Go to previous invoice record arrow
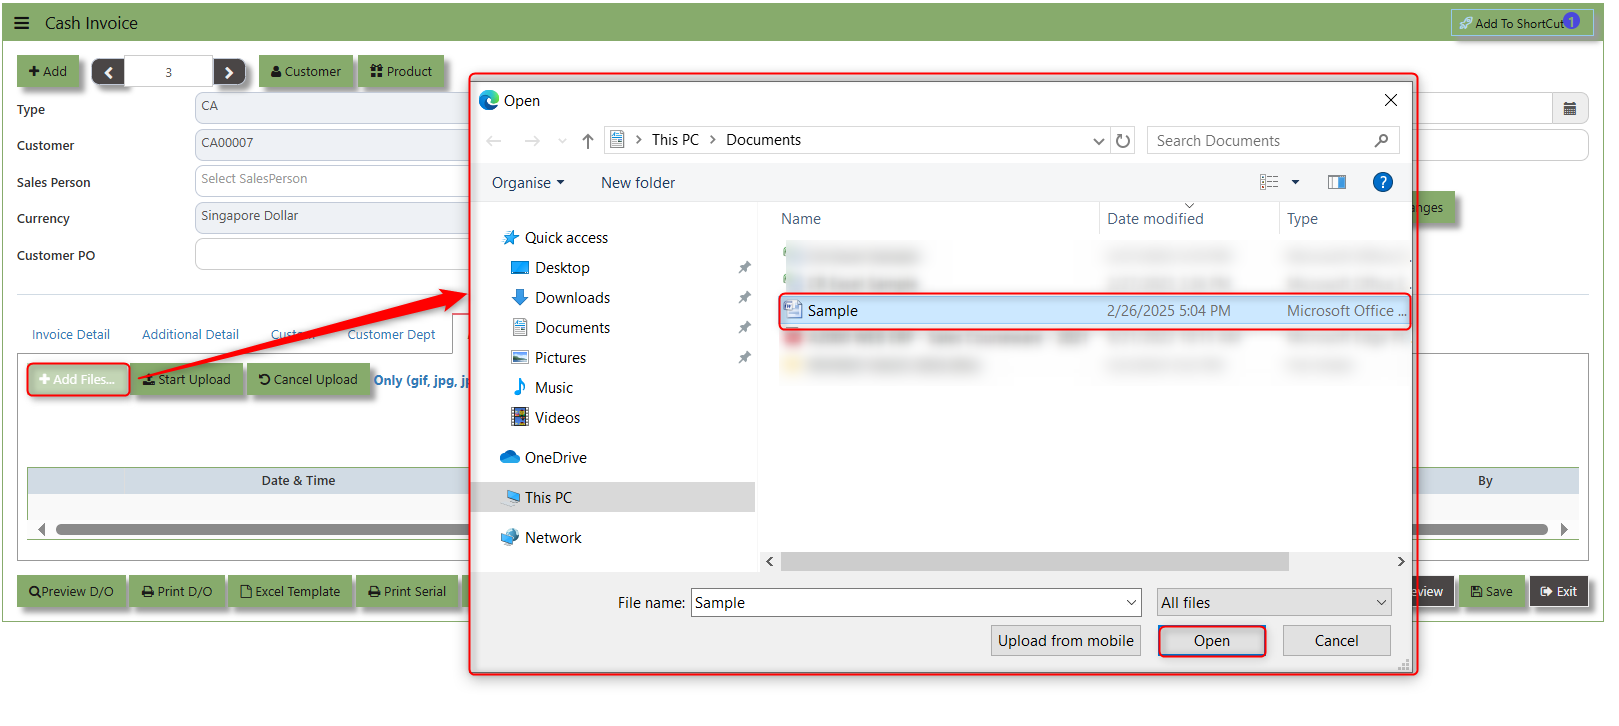1619x726 pixels. click(x=108, y=72)
